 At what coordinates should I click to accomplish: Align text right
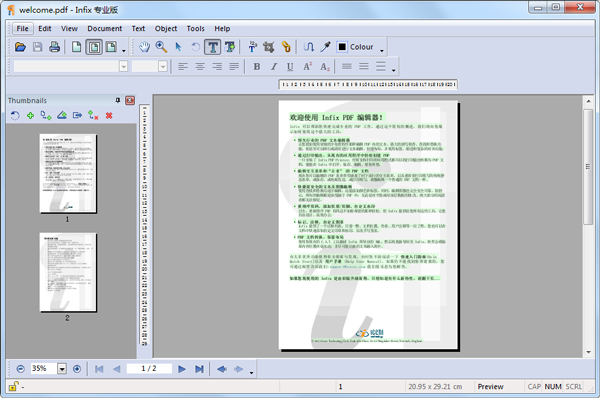pyautogui.click(x=217, y=67)
